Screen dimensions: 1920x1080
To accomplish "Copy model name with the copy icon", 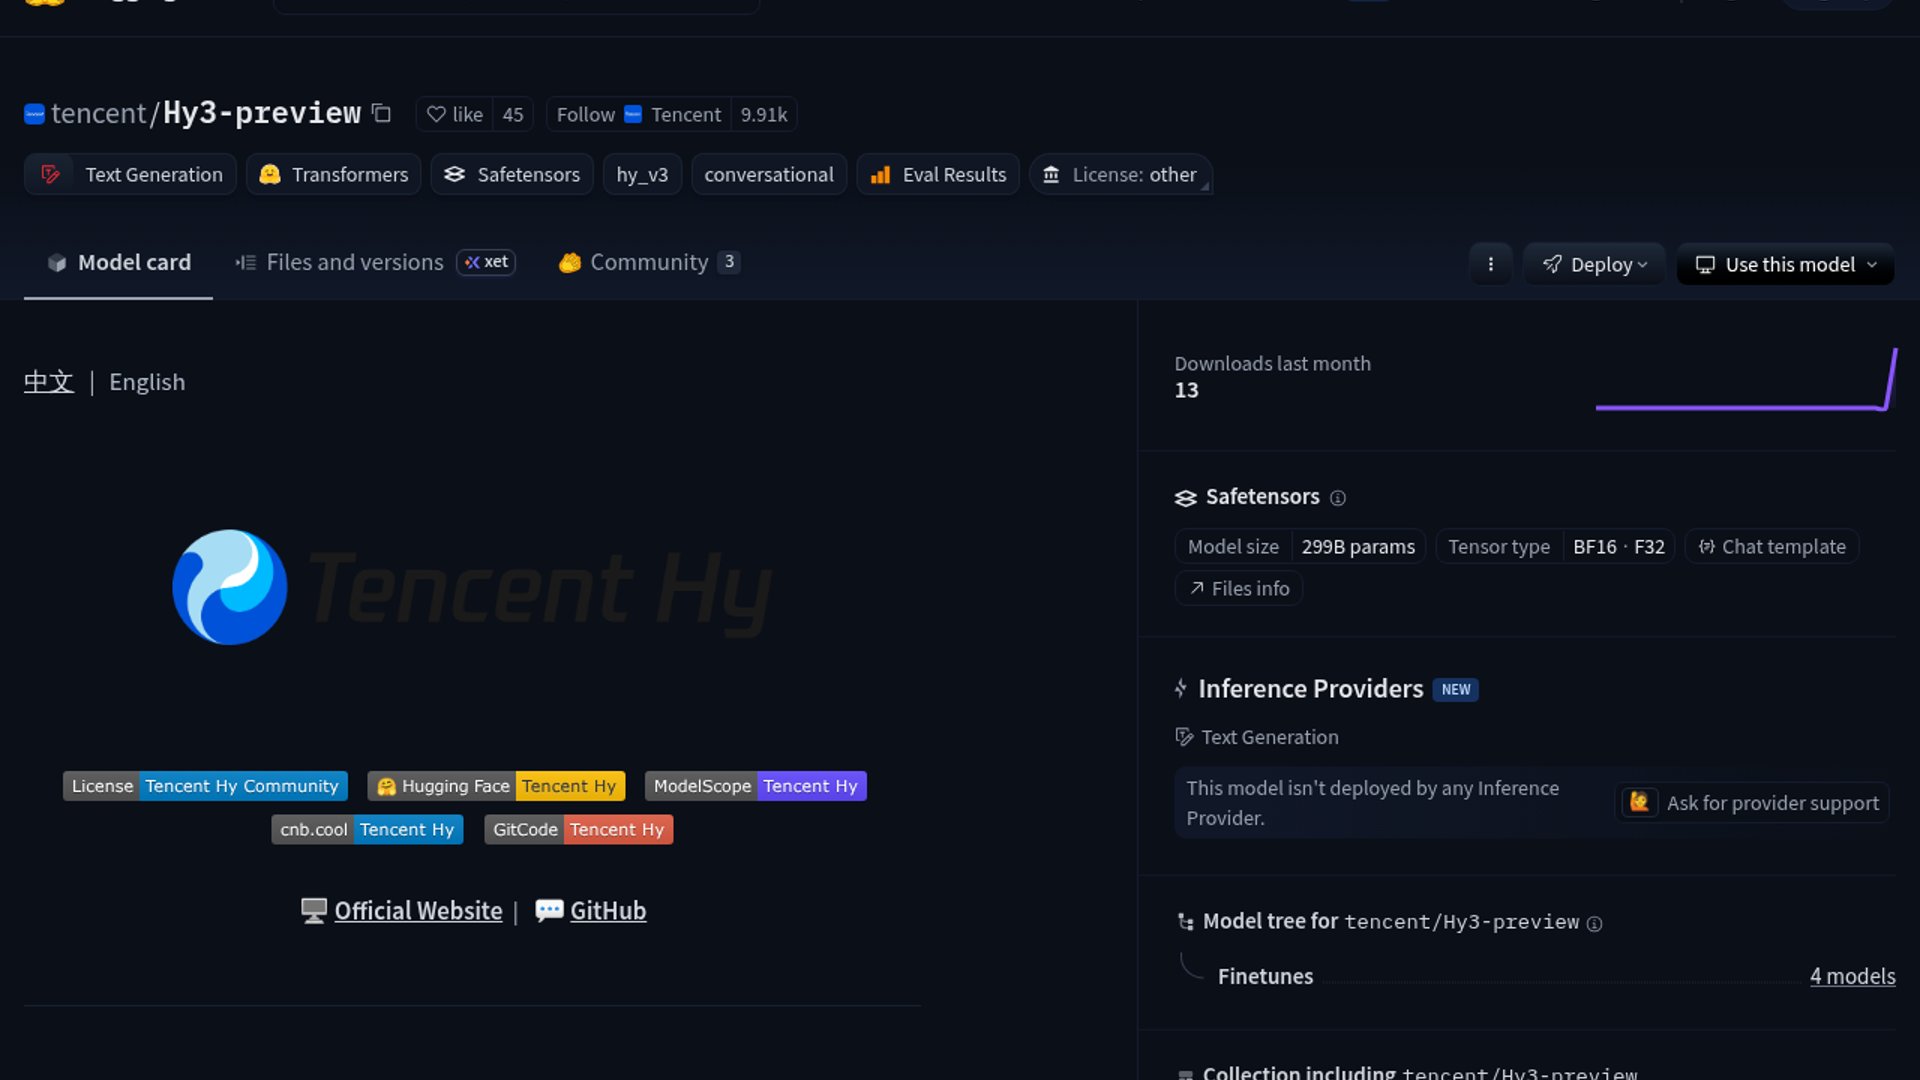I will point(381,113).
